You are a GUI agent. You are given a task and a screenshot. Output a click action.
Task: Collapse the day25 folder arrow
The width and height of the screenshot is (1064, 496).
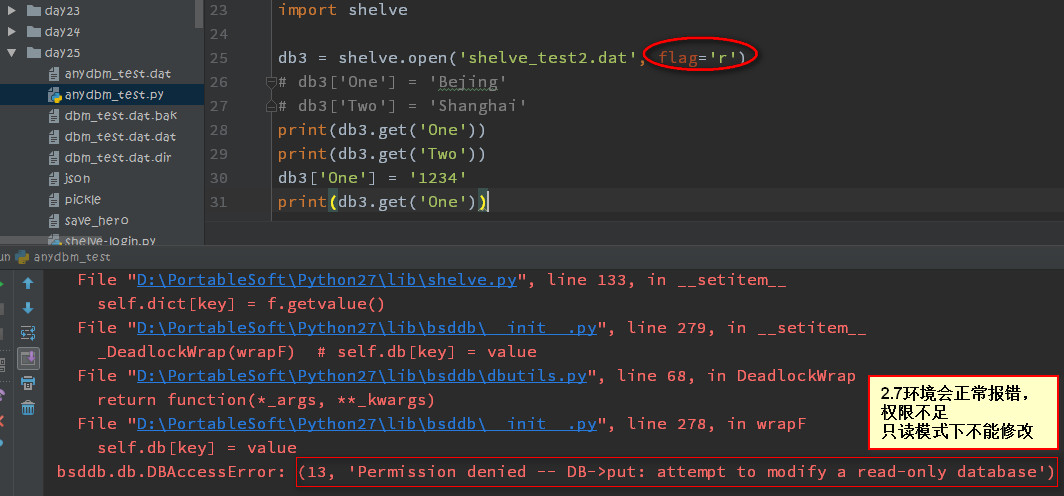12,52
